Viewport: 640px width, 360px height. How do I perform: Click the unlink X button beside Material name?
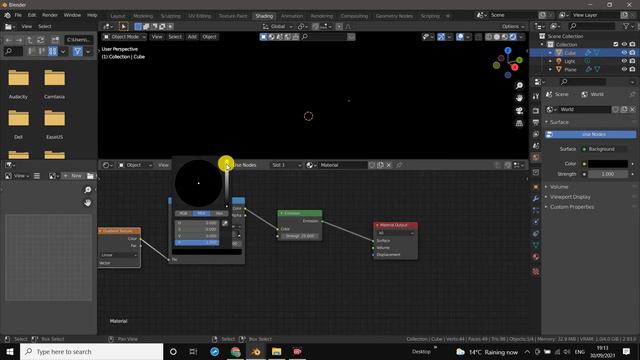[x=389, y=165]
